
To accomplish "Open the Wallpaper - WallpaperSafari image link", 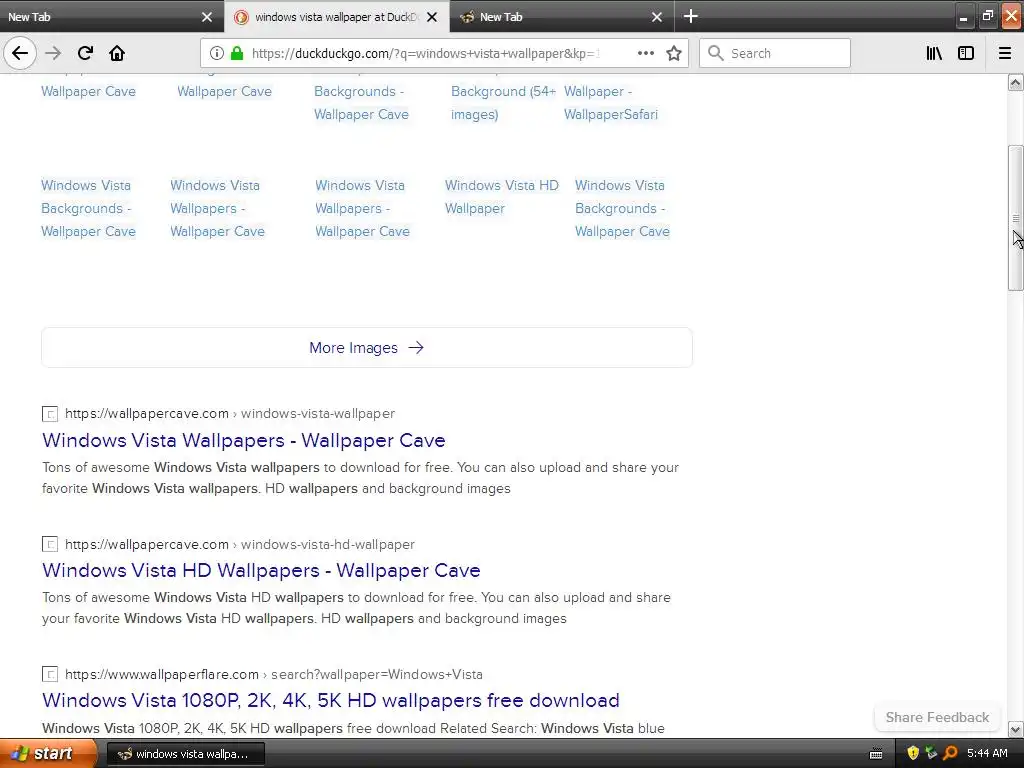I will click(x=611, y=103).
